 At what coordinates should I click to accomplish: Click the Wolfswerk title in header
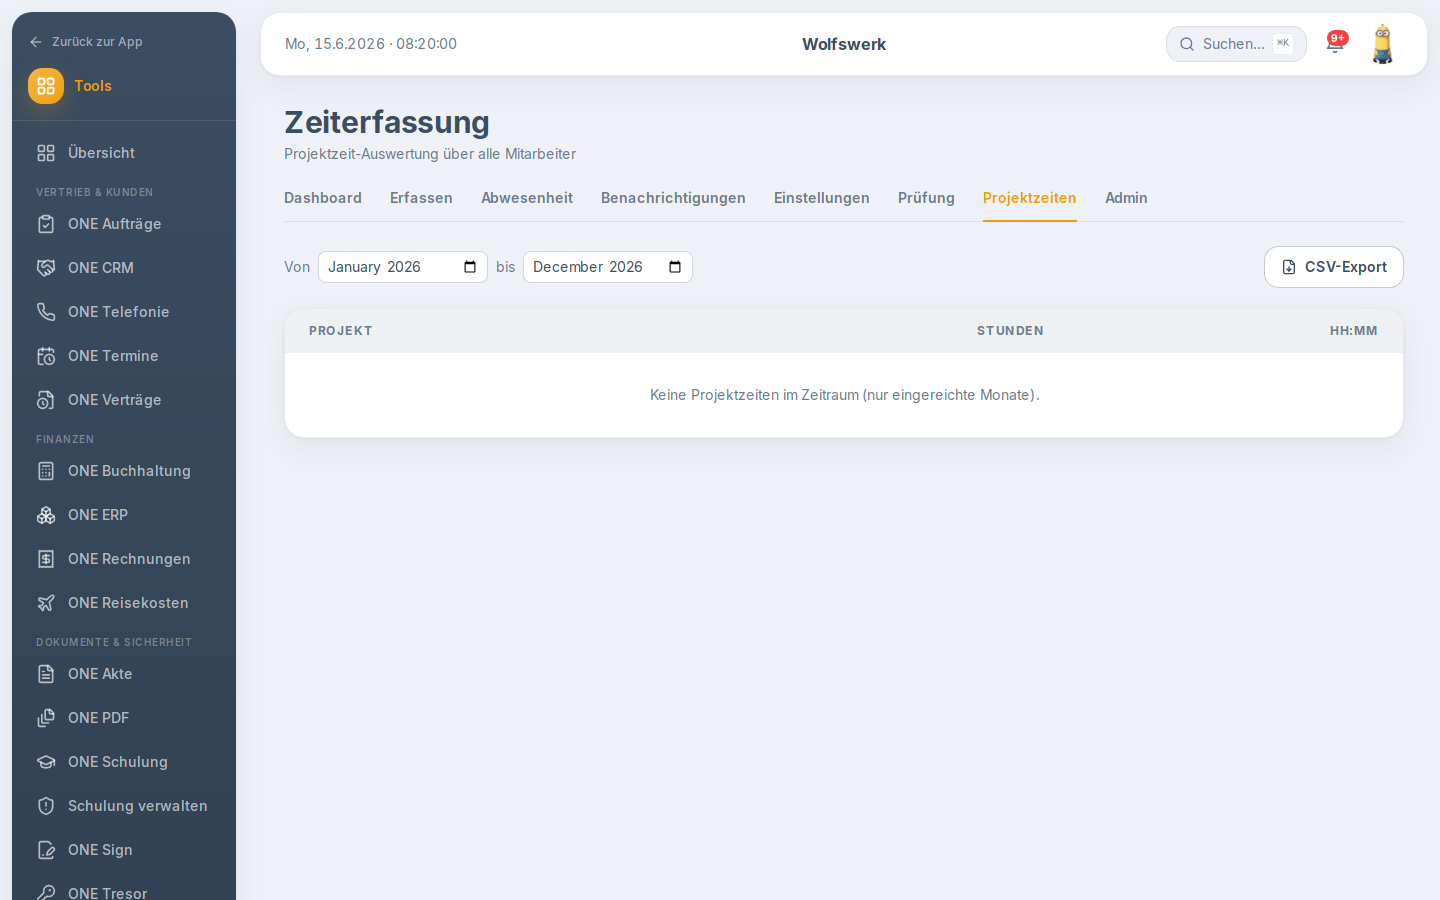[x=844, y=44]
